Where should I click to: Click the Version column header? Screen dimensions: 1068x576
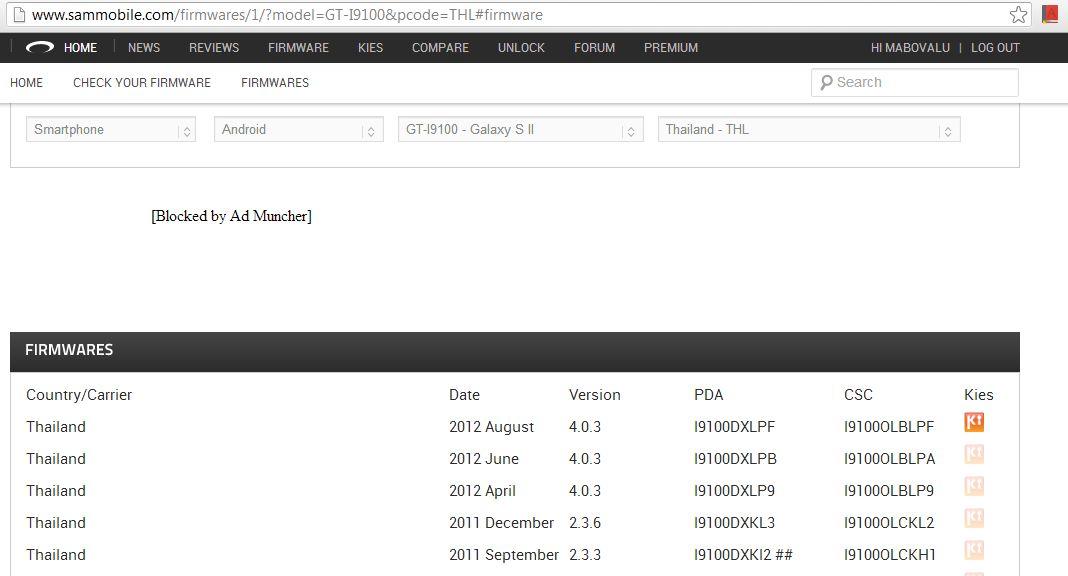click(x=595, y=395)
